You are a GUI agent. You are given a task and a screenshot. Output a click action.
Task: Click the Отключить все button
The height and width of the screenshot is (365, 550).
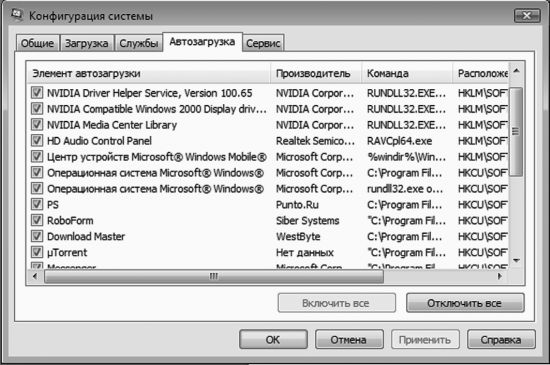click(x=465, y=303)
